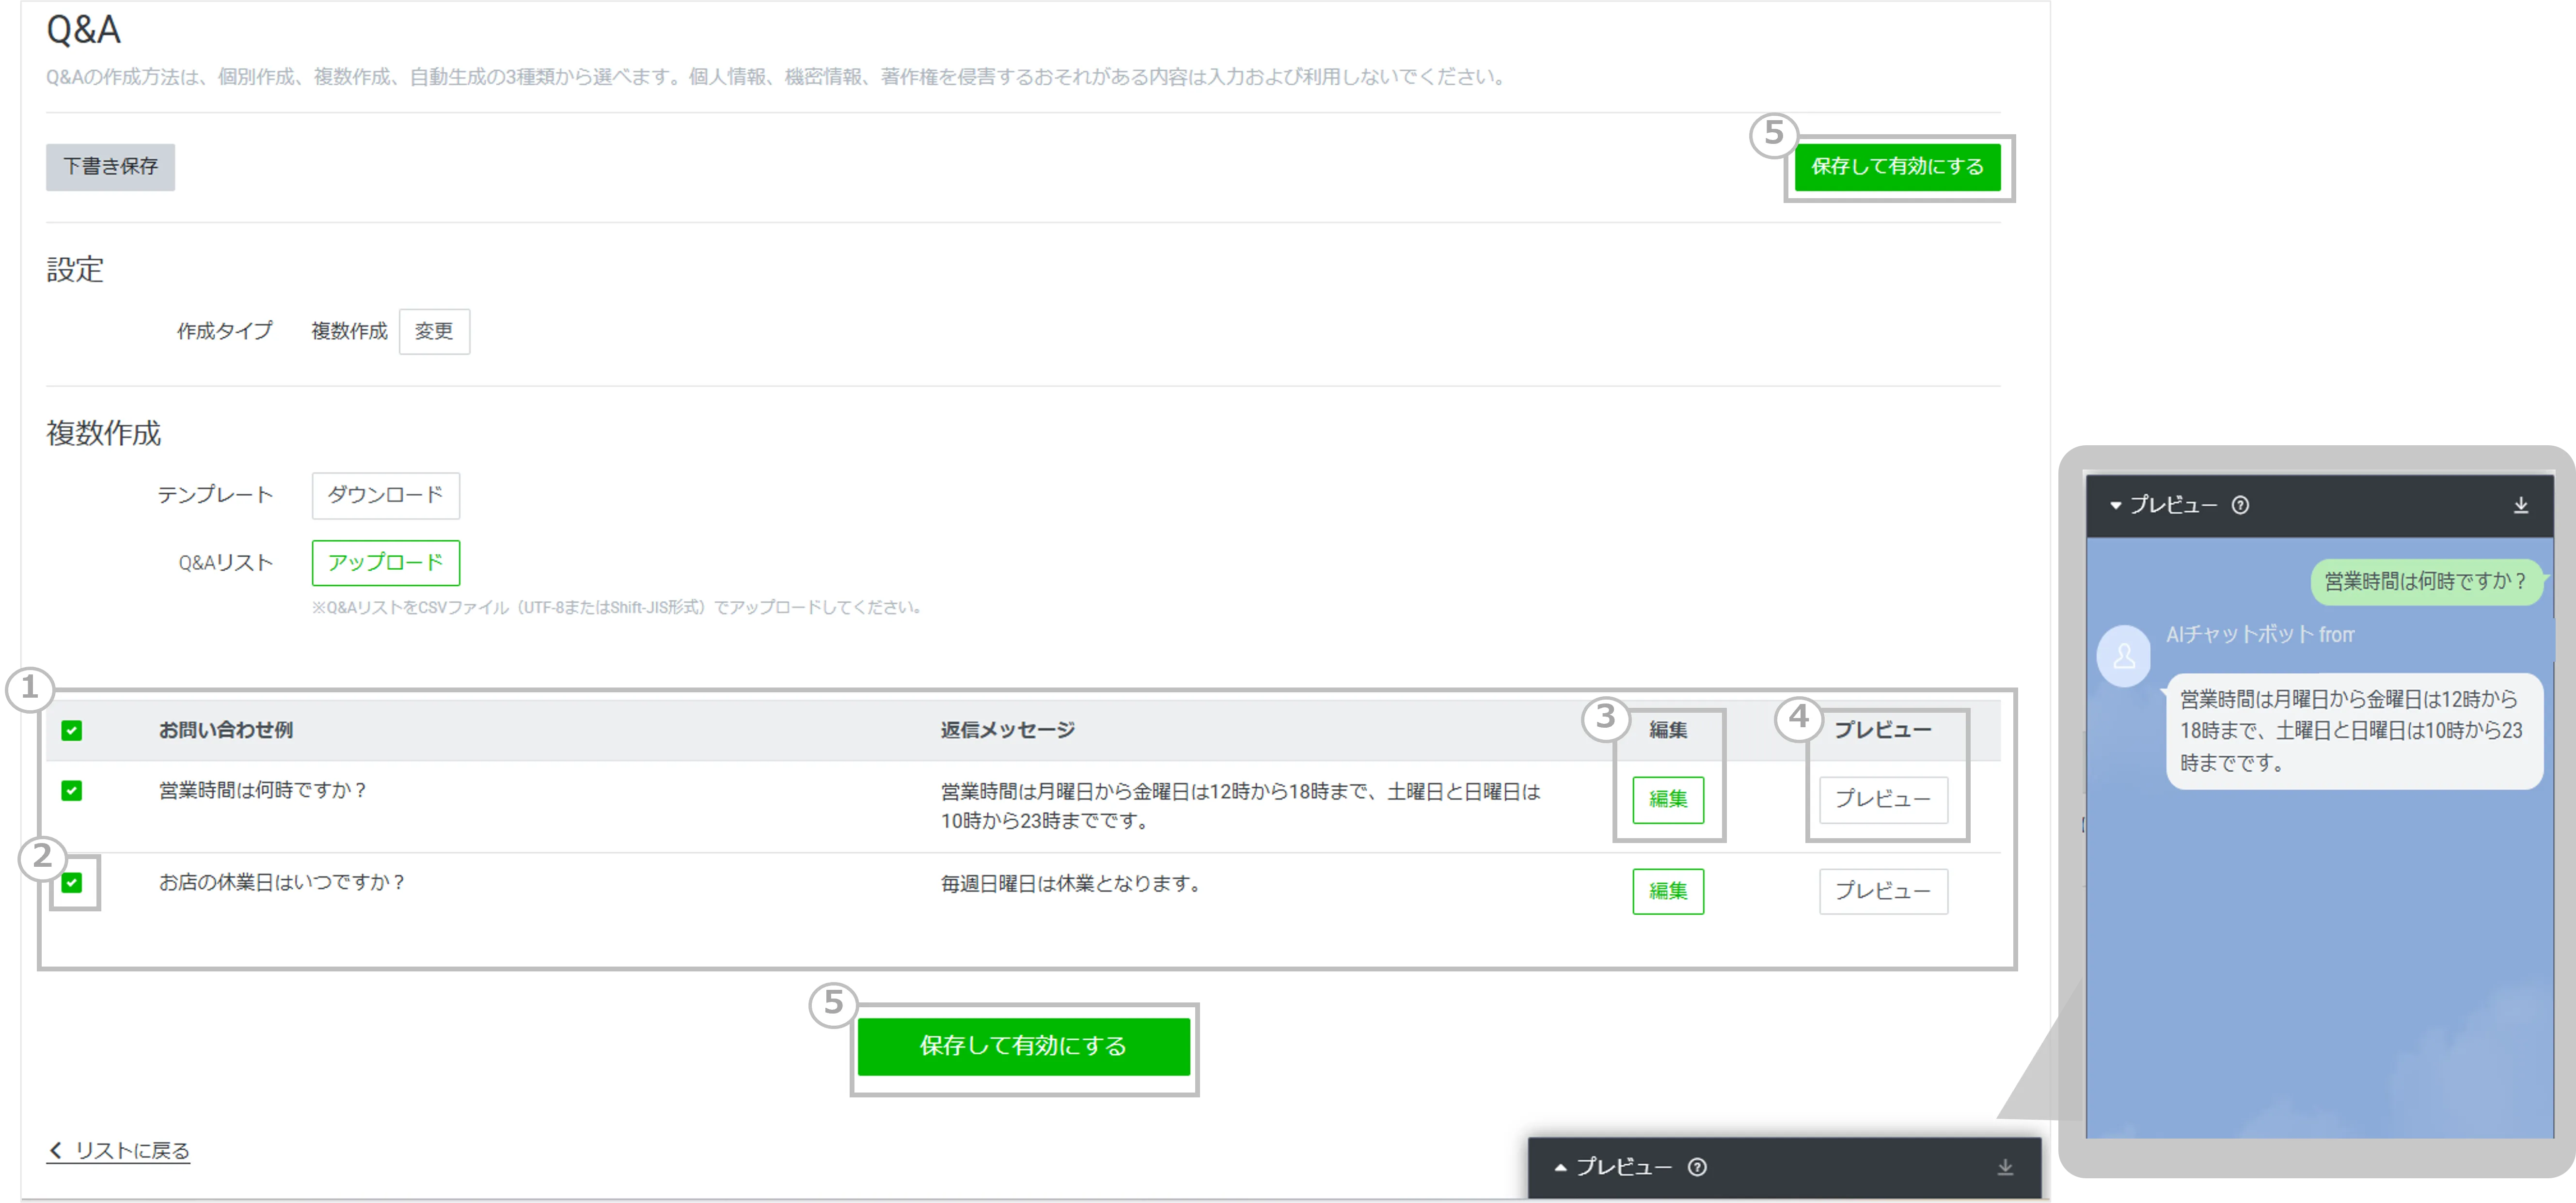Uncheck the 営業時間は何時ですか？ row checkbox
This screenshot has height=1203, width=2576.
[x=72, y=791]
